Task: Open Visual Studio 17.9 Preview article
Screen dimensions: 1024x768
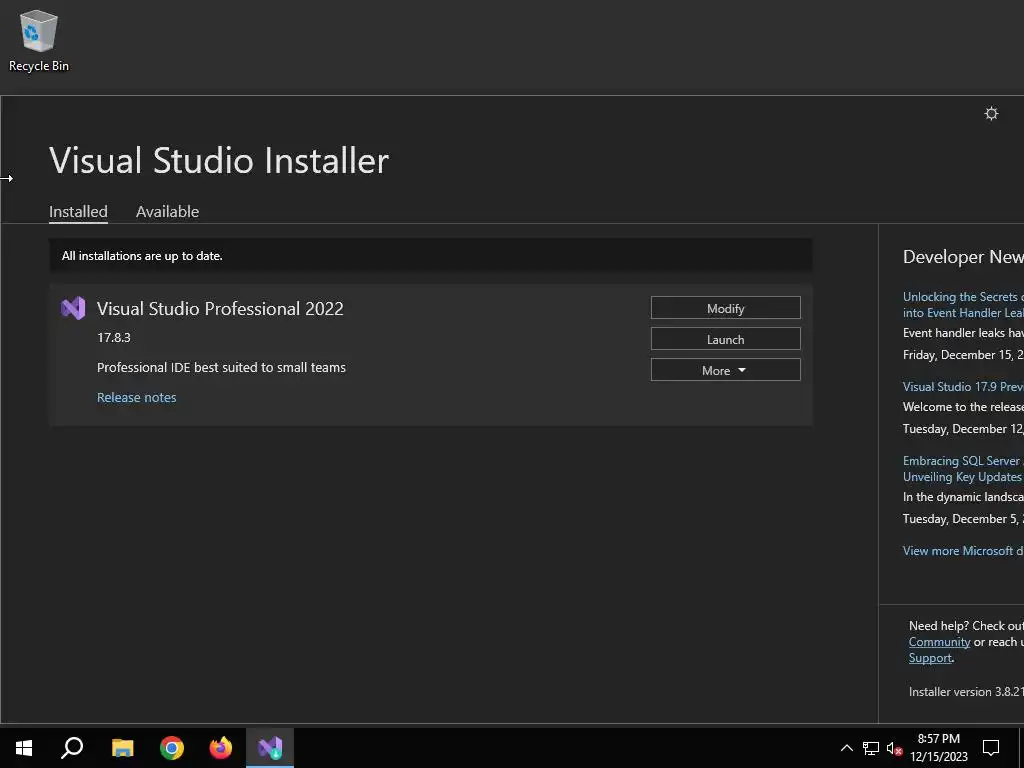Action: (963, 387)
